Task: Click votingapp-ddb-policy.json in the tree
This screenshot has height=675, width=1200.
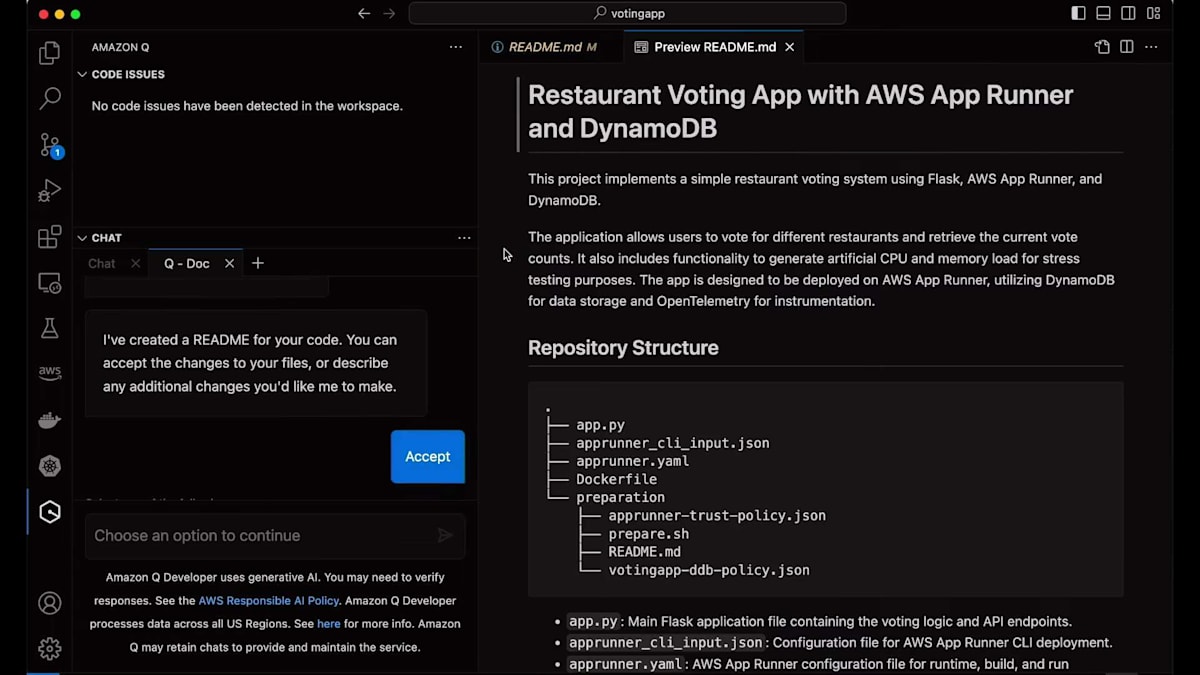Action: click(x=709, y=570)
